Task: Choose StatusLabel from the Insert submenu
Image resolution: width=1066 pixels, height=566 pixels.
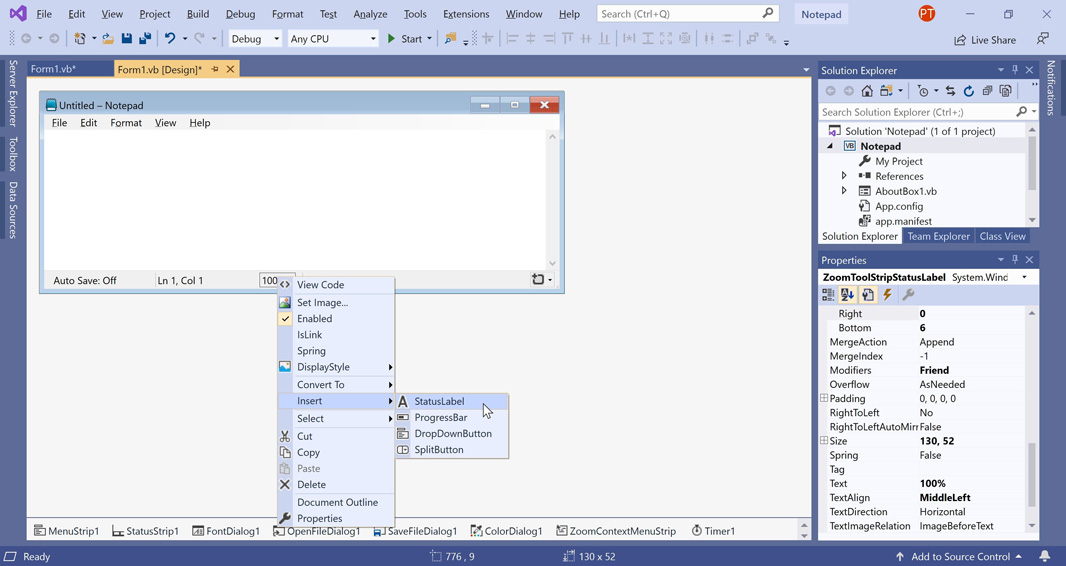Action: (x=439, y=401)
